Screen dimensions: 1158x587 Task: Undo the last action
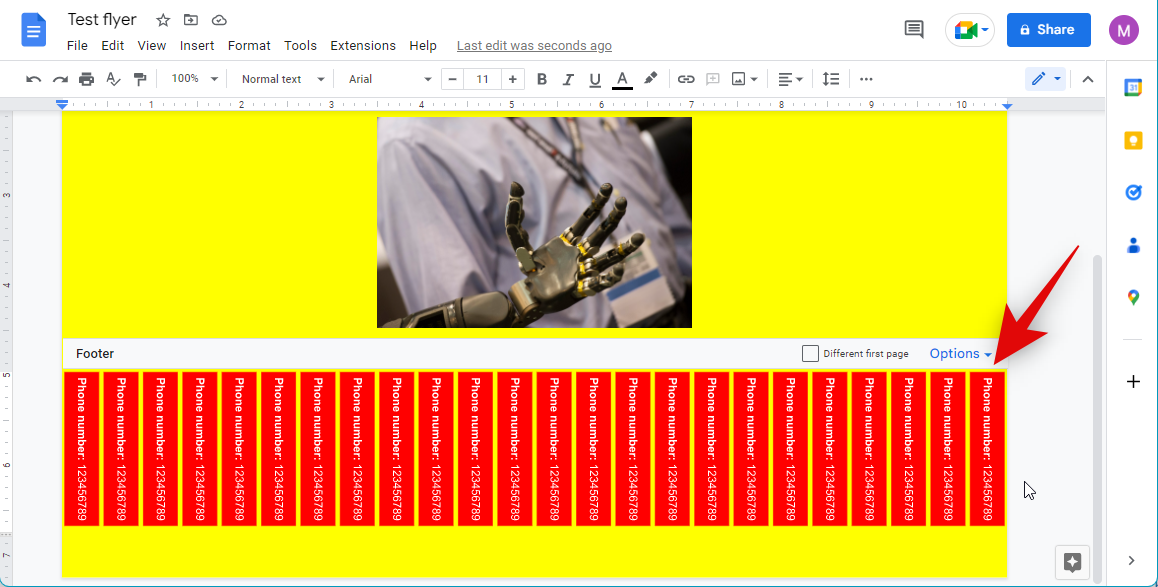33,79
